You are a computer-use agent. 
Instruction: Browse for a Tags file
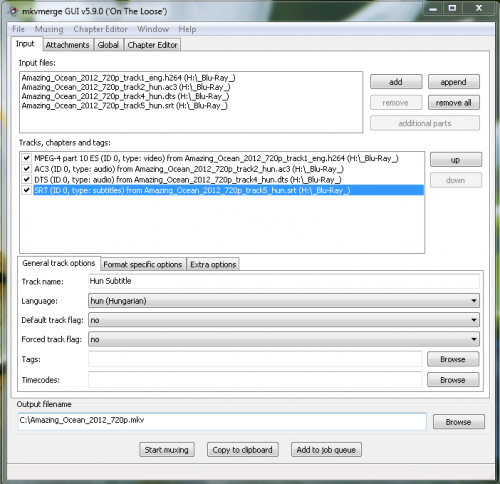(x=453, y=359)
